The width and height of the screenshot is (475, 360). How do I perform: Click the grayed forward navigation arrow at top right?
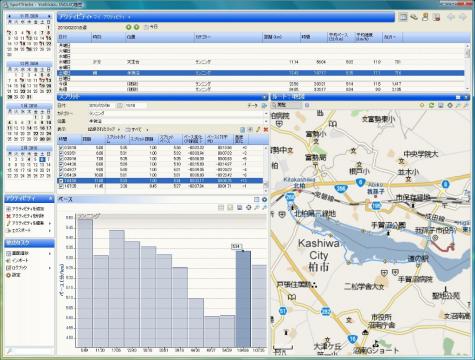click(462, 17)
